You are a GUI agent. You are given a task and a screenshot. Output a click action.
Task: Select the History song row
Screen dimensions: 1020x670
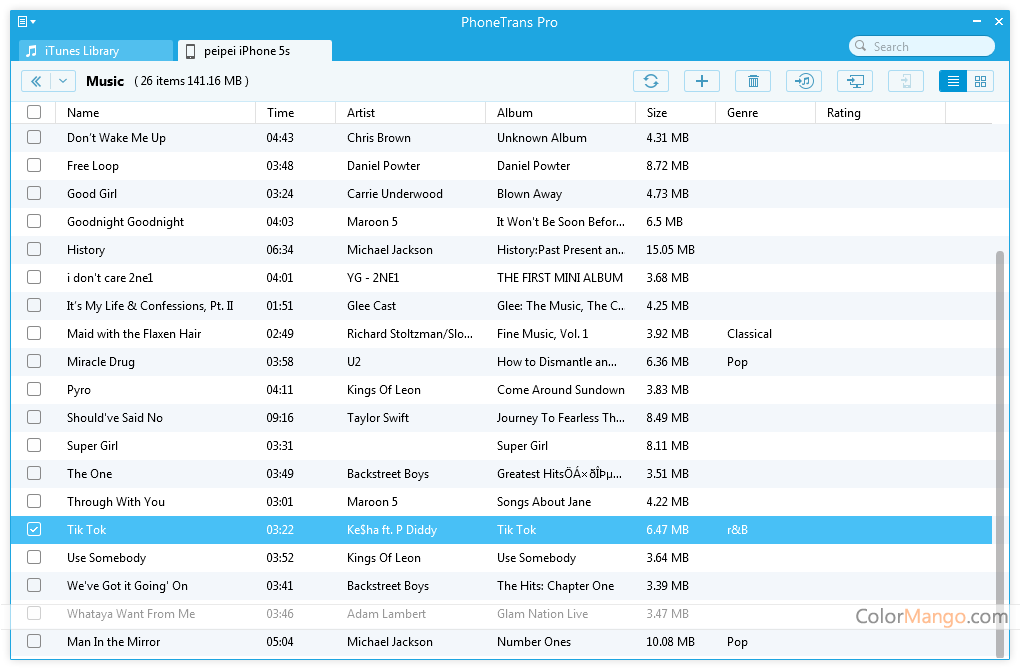click(300, 250)
